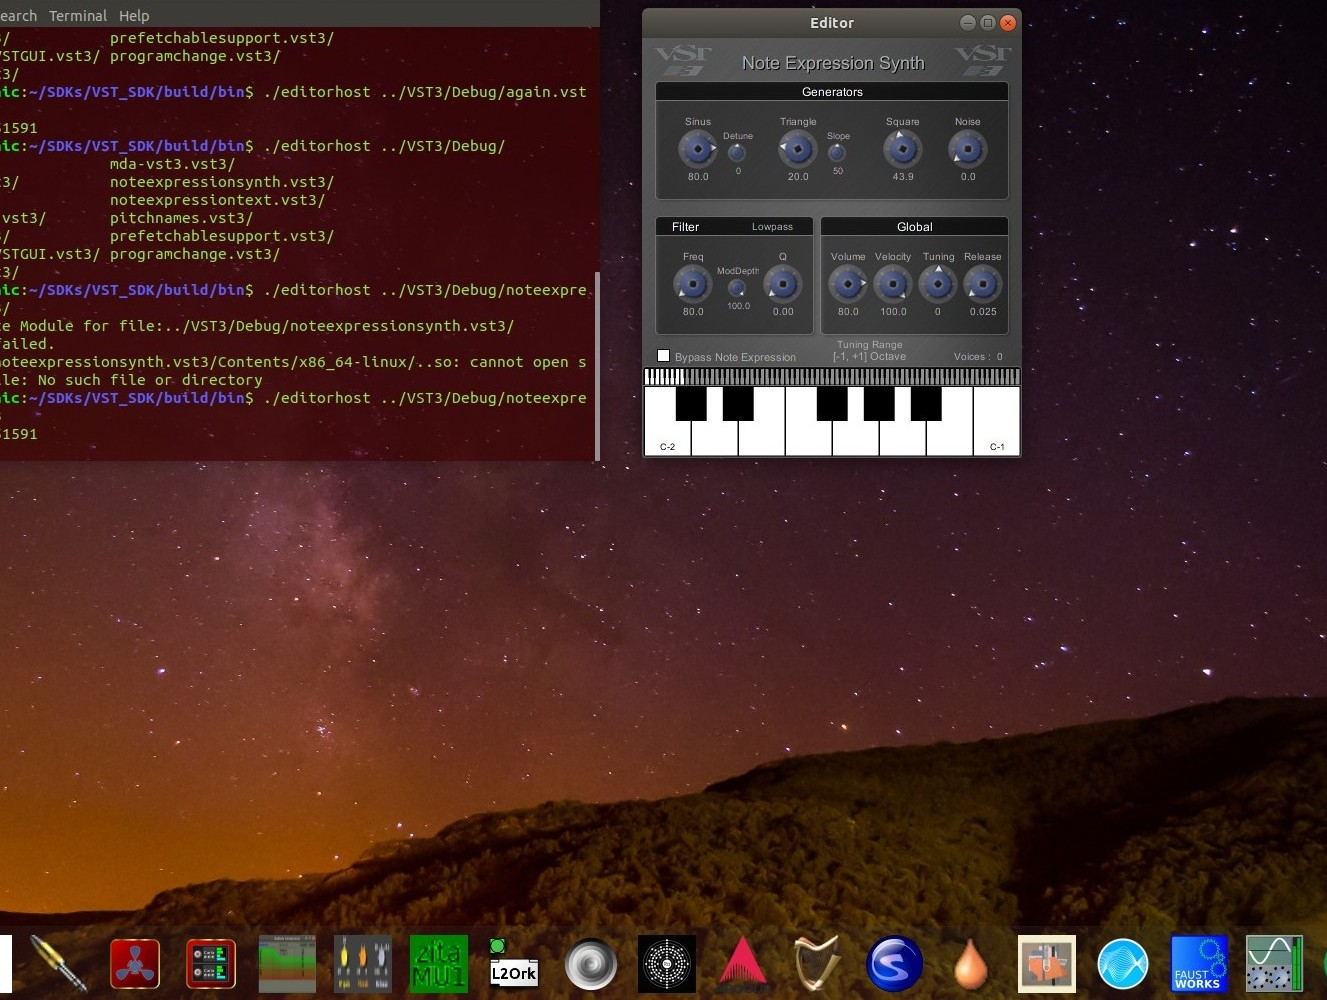
Task: Open the Tuning Range octave selector
Action: (x=869, y=356)
